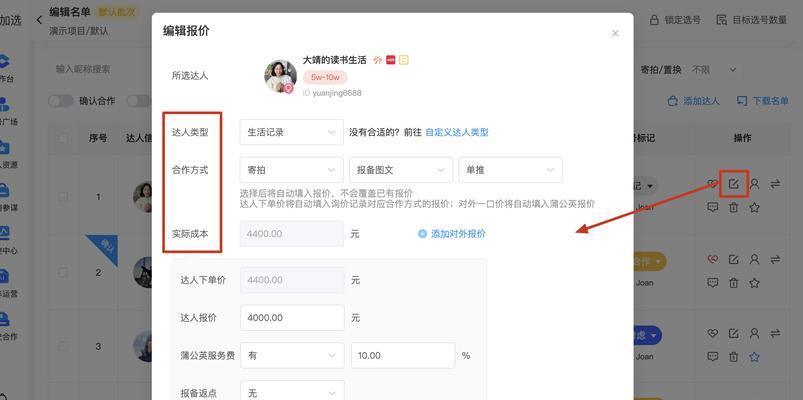
Task: Tick the checkbox for row 2
Action: pos(63,272)
